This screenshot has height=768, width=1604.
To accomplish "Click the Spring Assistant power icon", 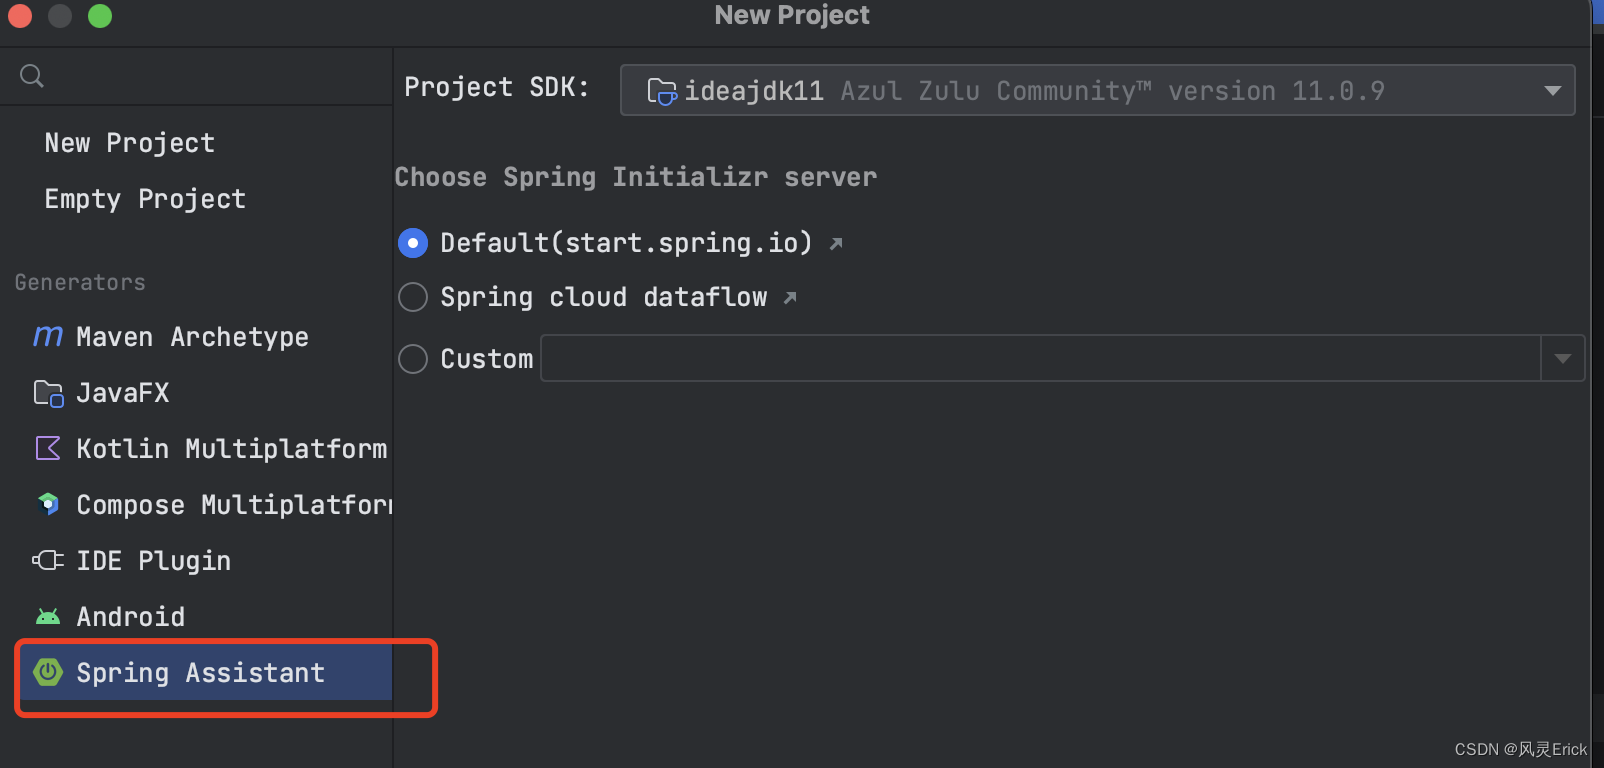I will (x=48, y=672).
